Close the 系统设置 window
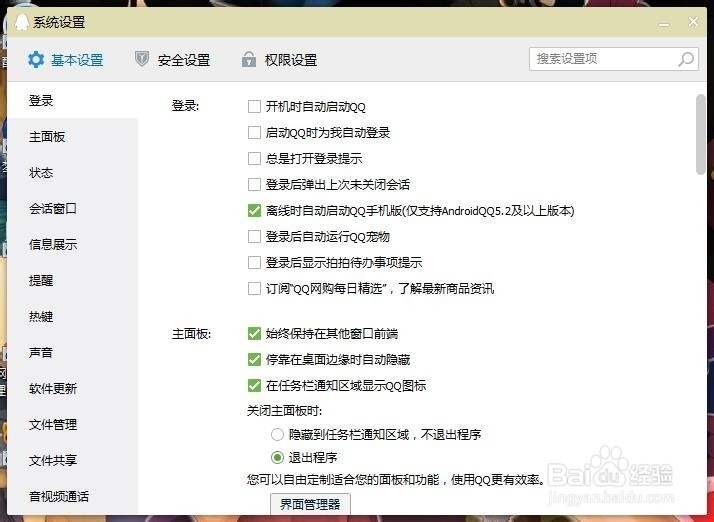 pyautogui.click(x=693, y=21)
